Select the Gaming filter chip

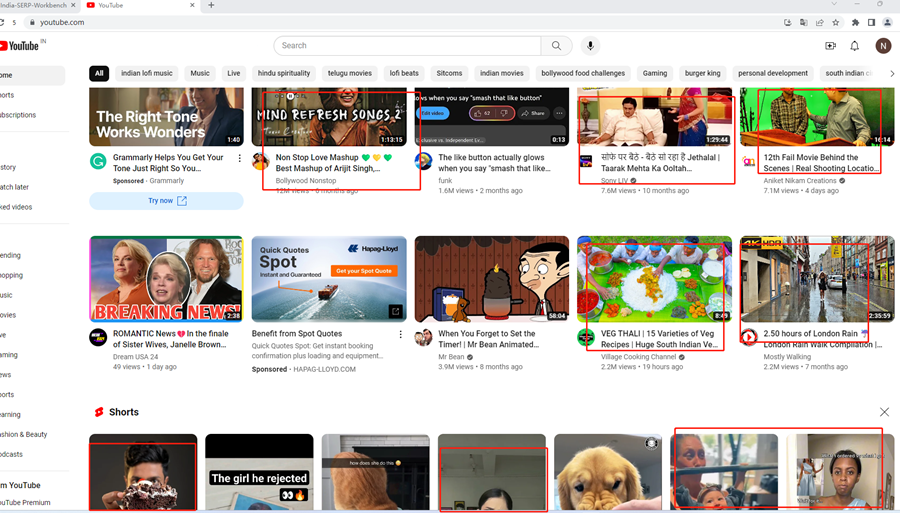click(x=655, y=73)
